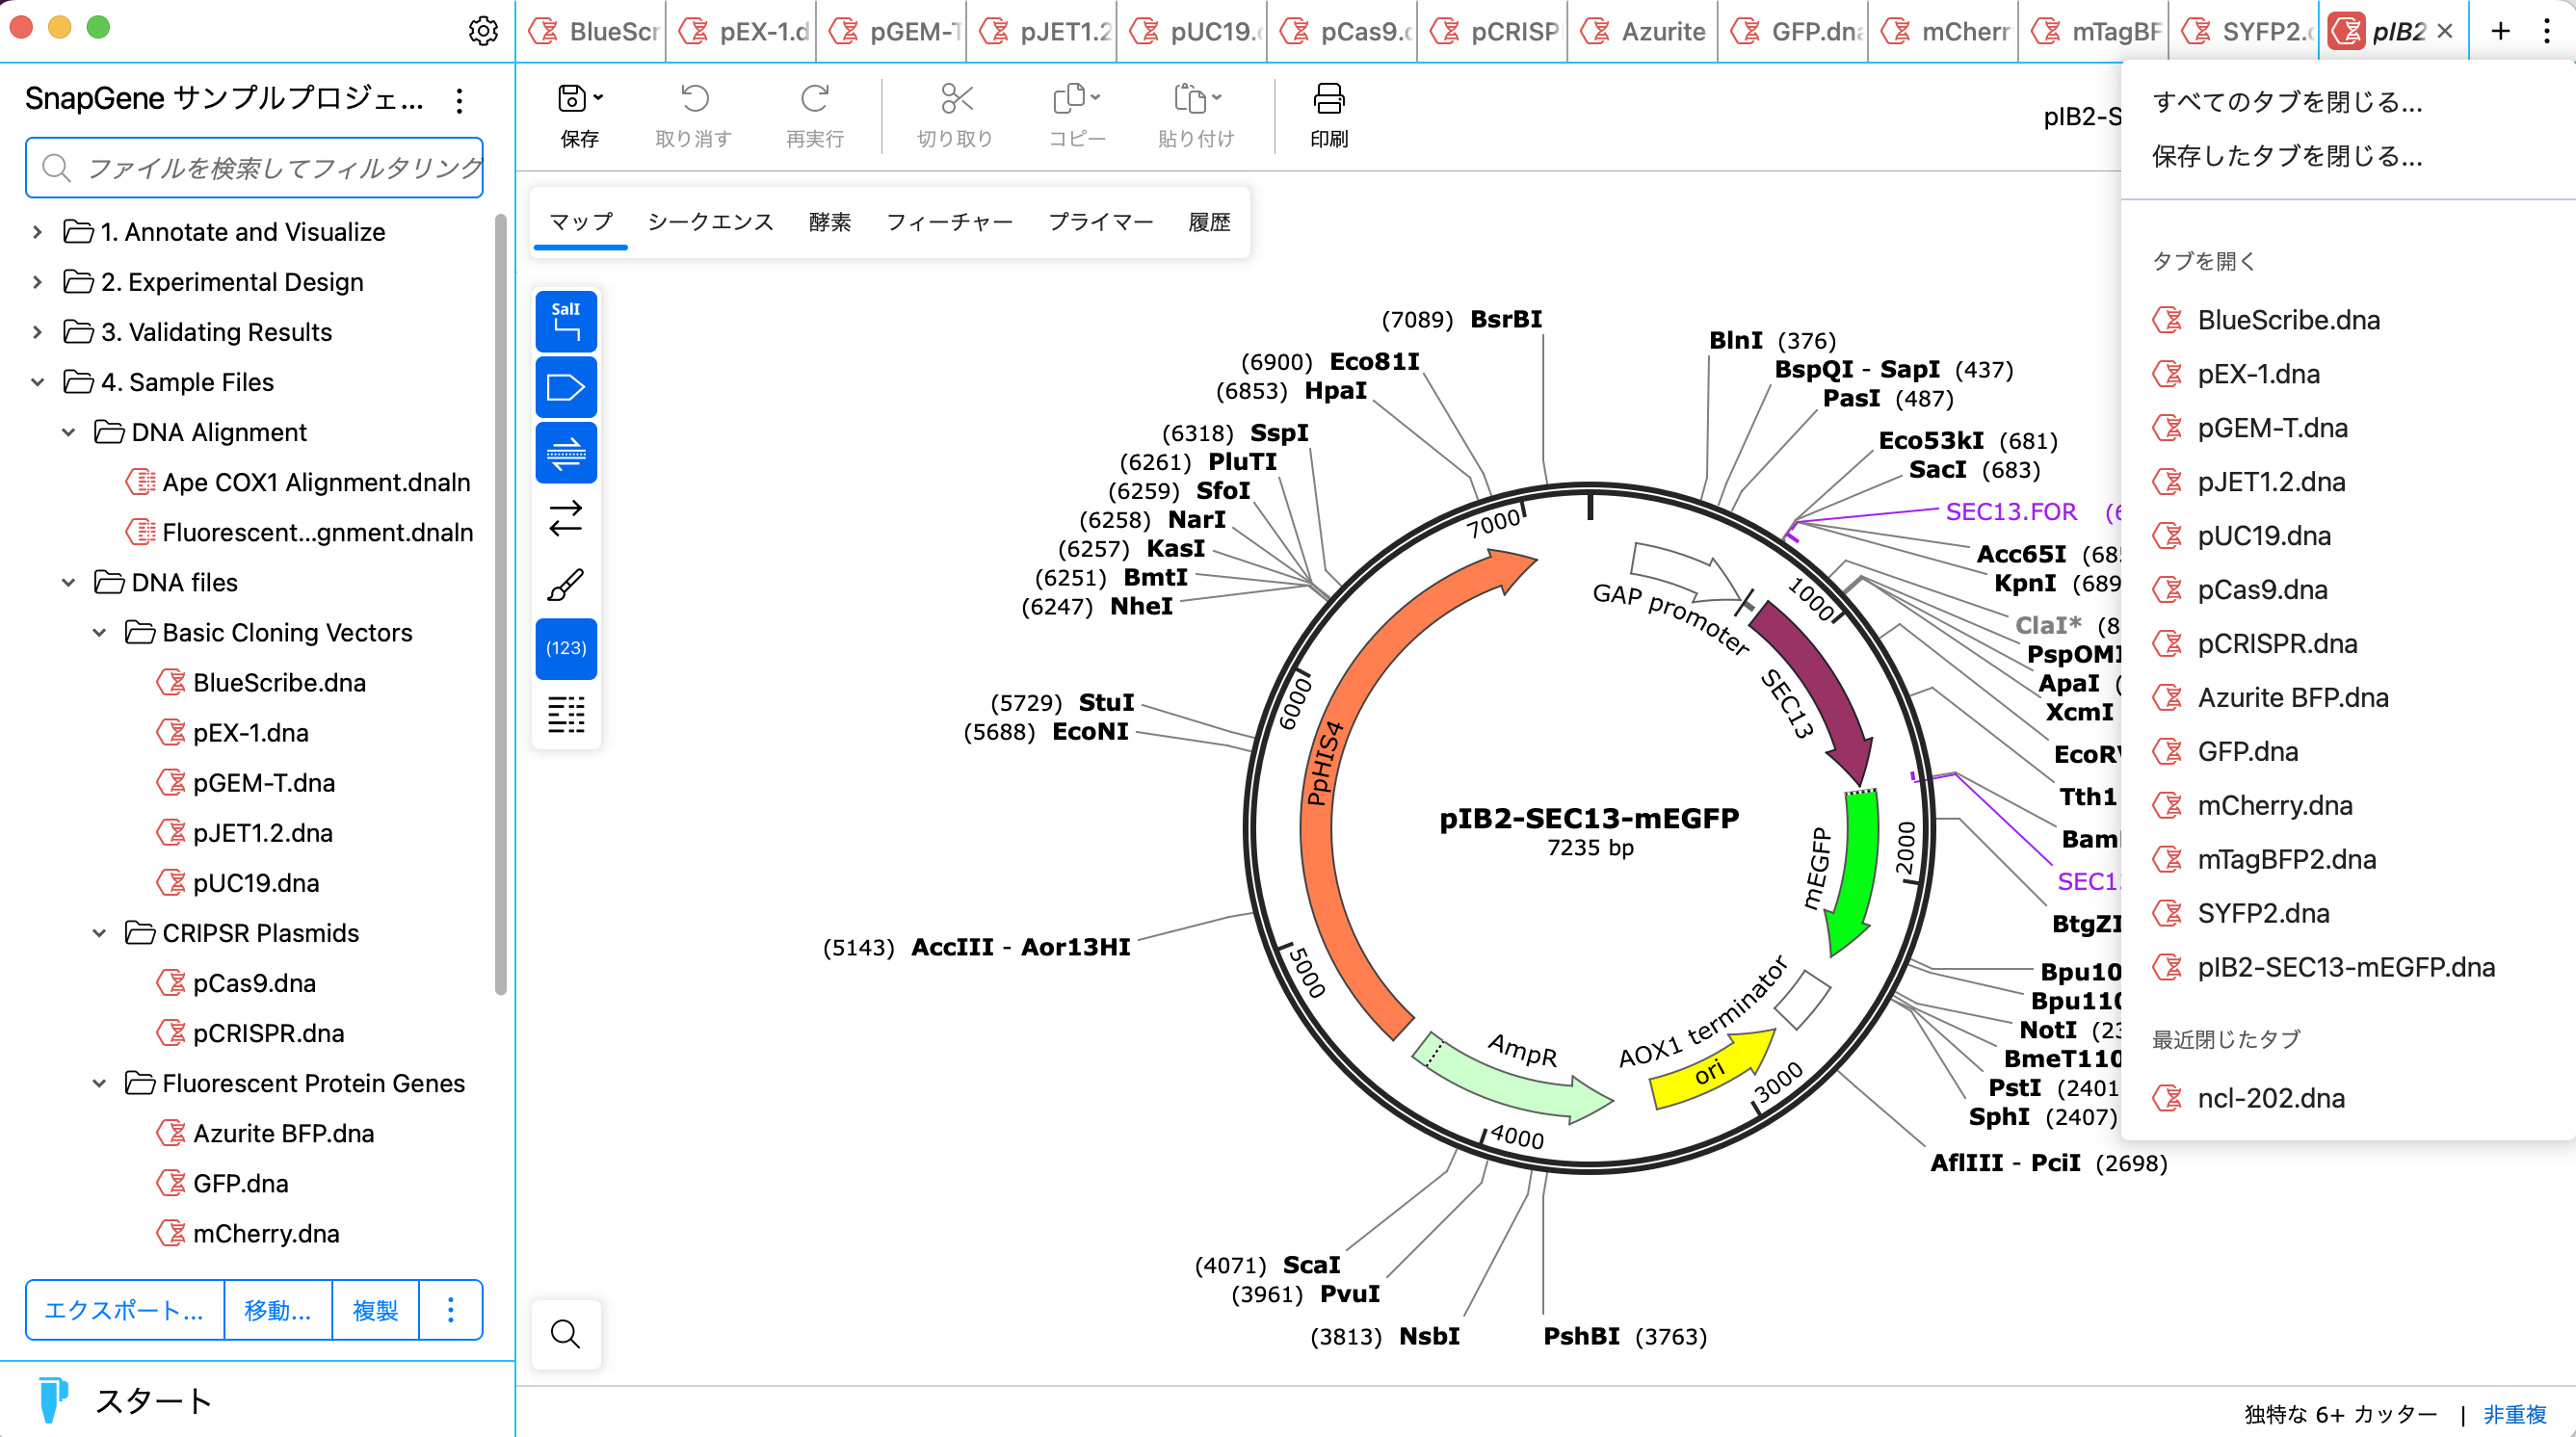The height and width of the screenshot is (1437, 2576).
Task: Open the brush styling tool in map sidebar
Action: point(566,584)
